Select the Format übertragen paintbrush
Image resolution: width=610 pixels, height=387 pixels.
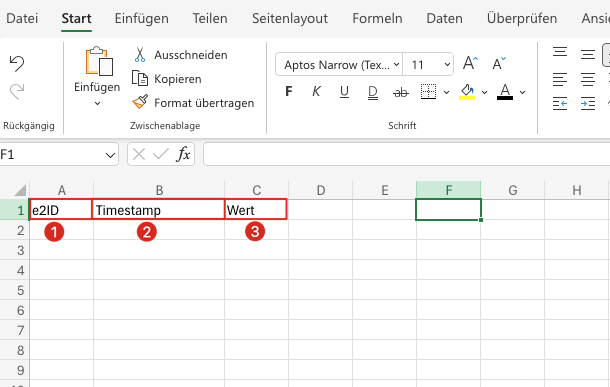pyautogui.click(x=140, y=102)
